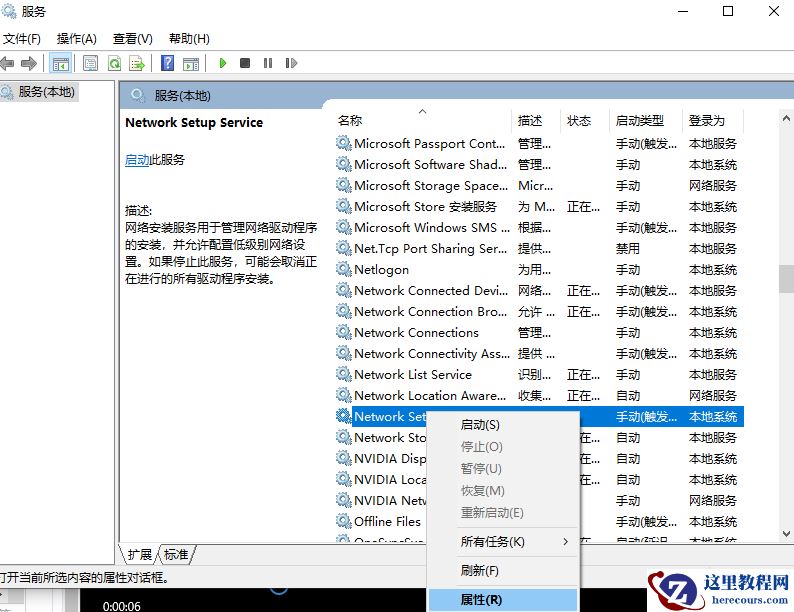Click the Services title bar gear icon
794x612 pixels.
click(x=9, y=11)
